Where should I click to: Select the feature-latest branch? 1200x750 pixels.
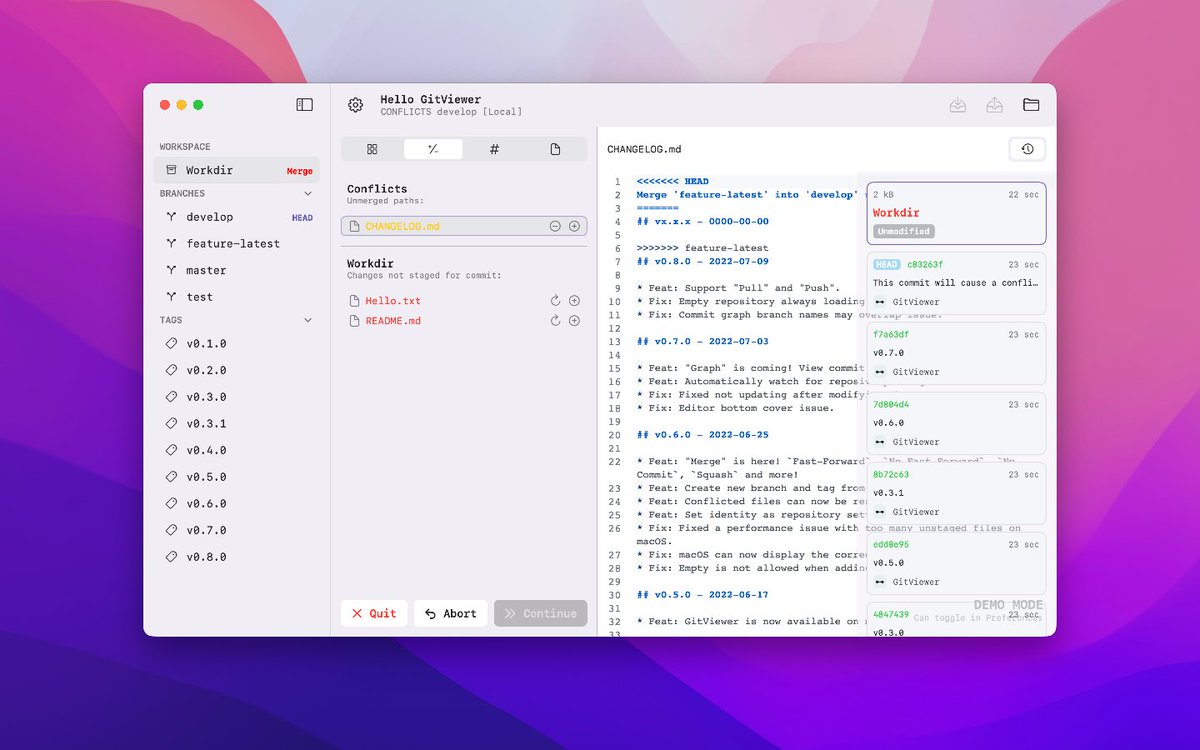click(x=236, y=243)
